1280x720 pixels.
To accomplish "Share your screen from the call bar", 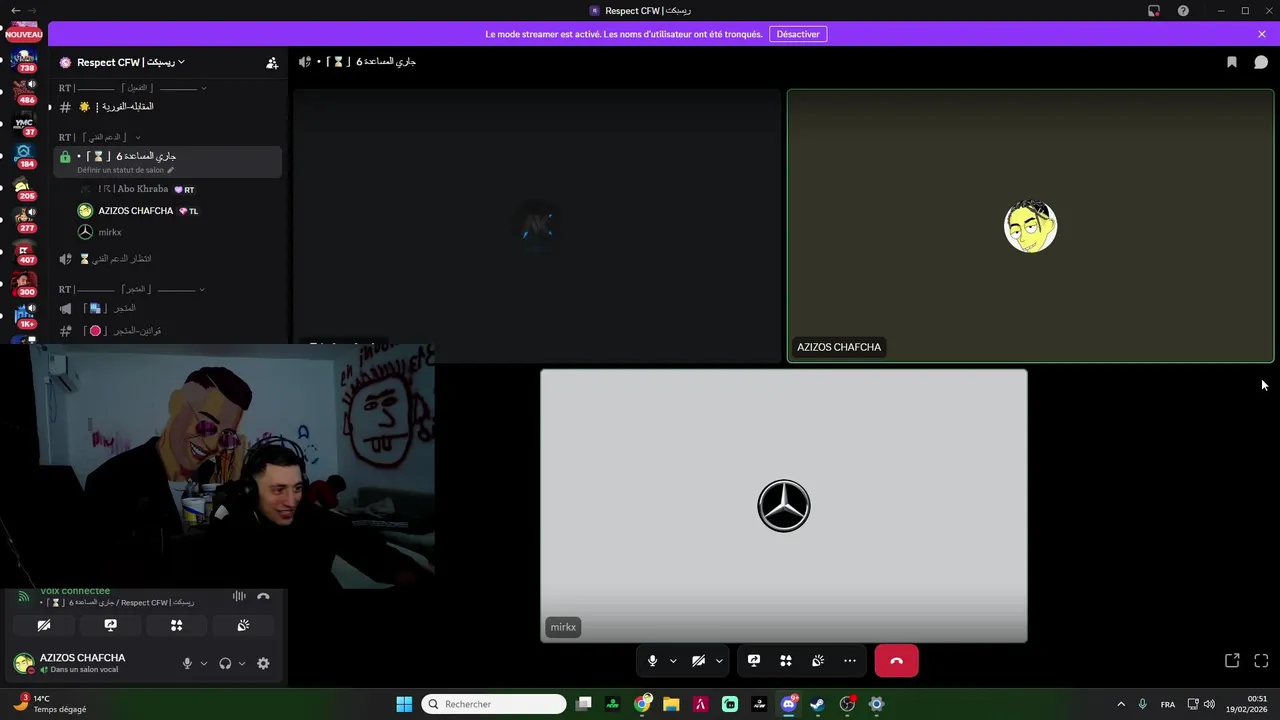I will (x=754, y=661).
